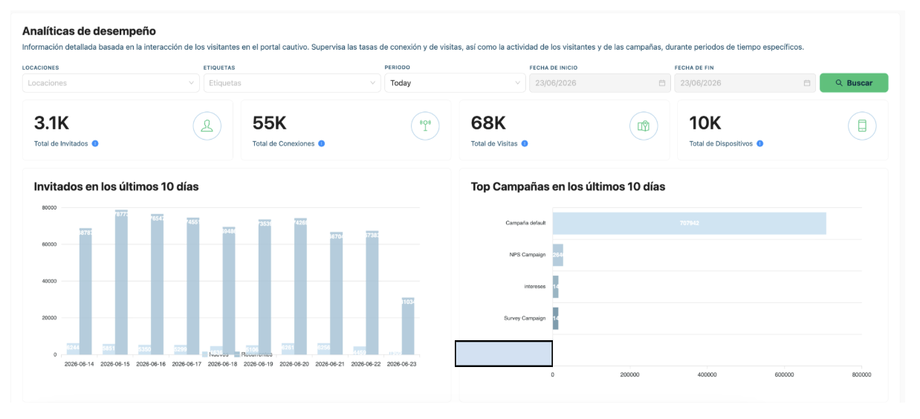
Task: Click info icon next to Total de Dispositivos
Action: [760, 143]
